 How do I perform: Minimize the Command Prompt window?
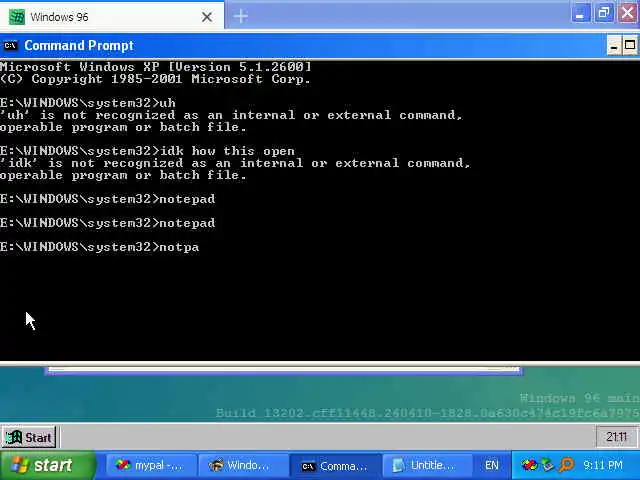tap(613, 45)
